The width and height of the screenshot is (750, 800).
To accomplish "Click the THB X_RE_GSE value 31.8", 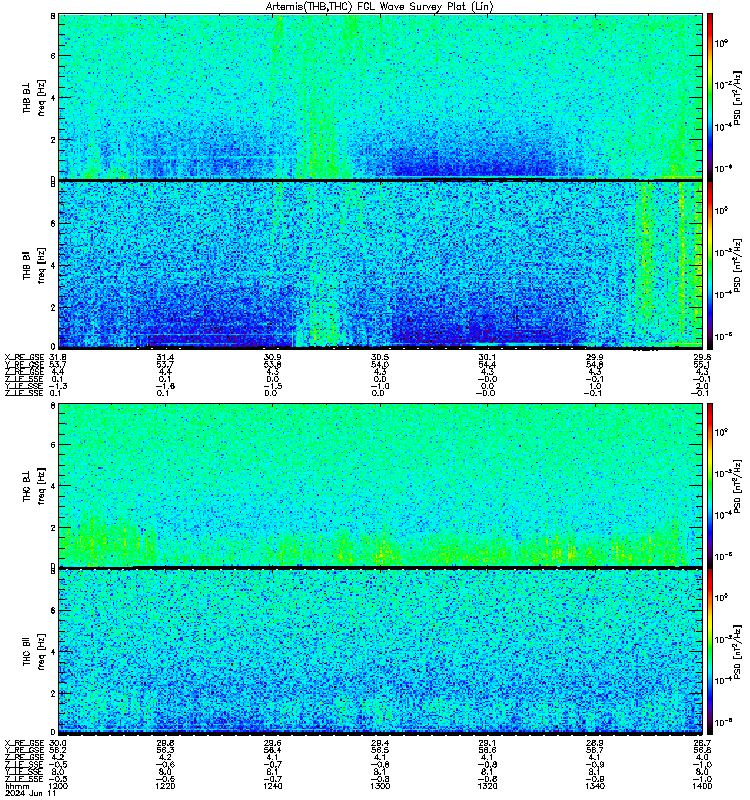I will (x=58, y=357).
